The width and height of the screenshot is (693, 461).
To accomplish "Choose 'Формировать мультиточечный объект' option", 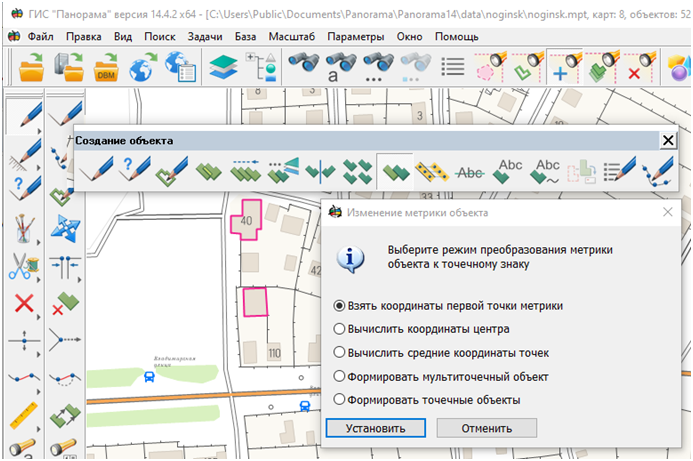I will pyautogui.click(x=340, y=377).
